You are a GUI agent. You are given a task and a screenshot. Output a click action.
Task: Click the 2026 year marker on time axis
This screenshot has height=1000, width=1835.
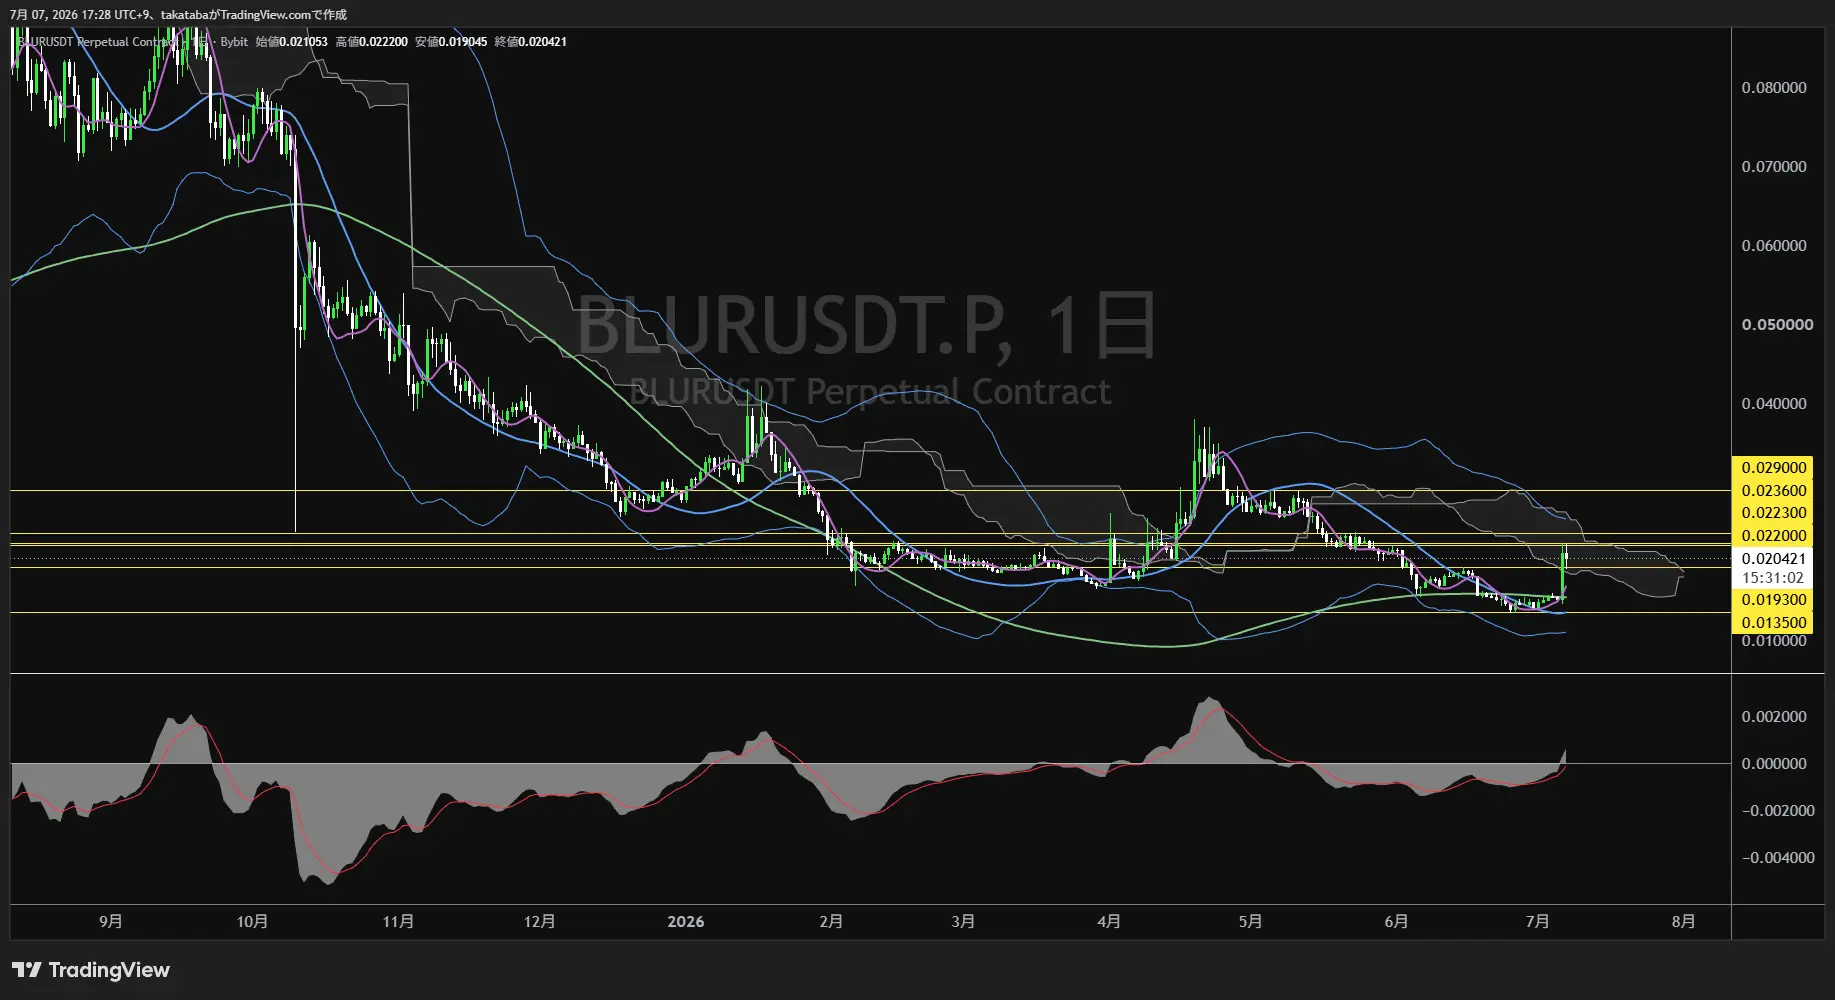(x=686, y=922)
